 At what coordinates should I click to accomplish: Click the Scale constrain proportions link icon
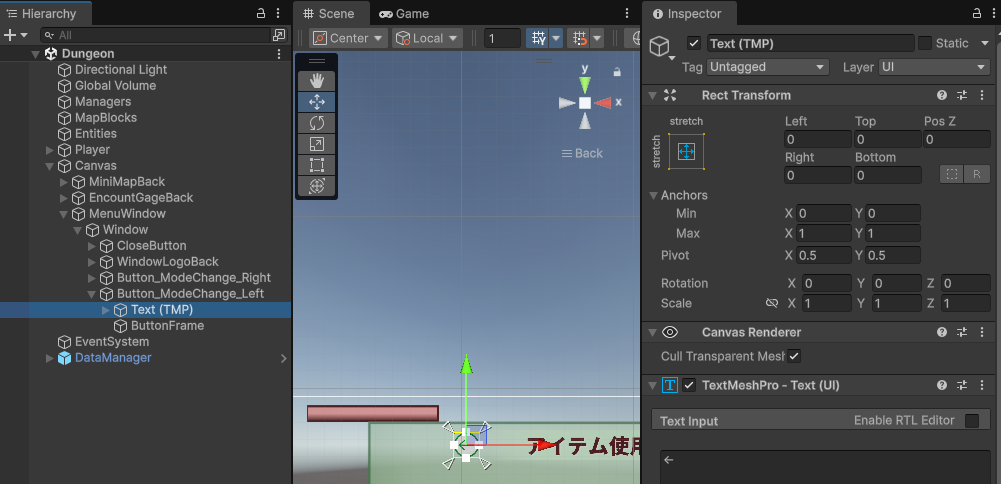tap(771, 303)
